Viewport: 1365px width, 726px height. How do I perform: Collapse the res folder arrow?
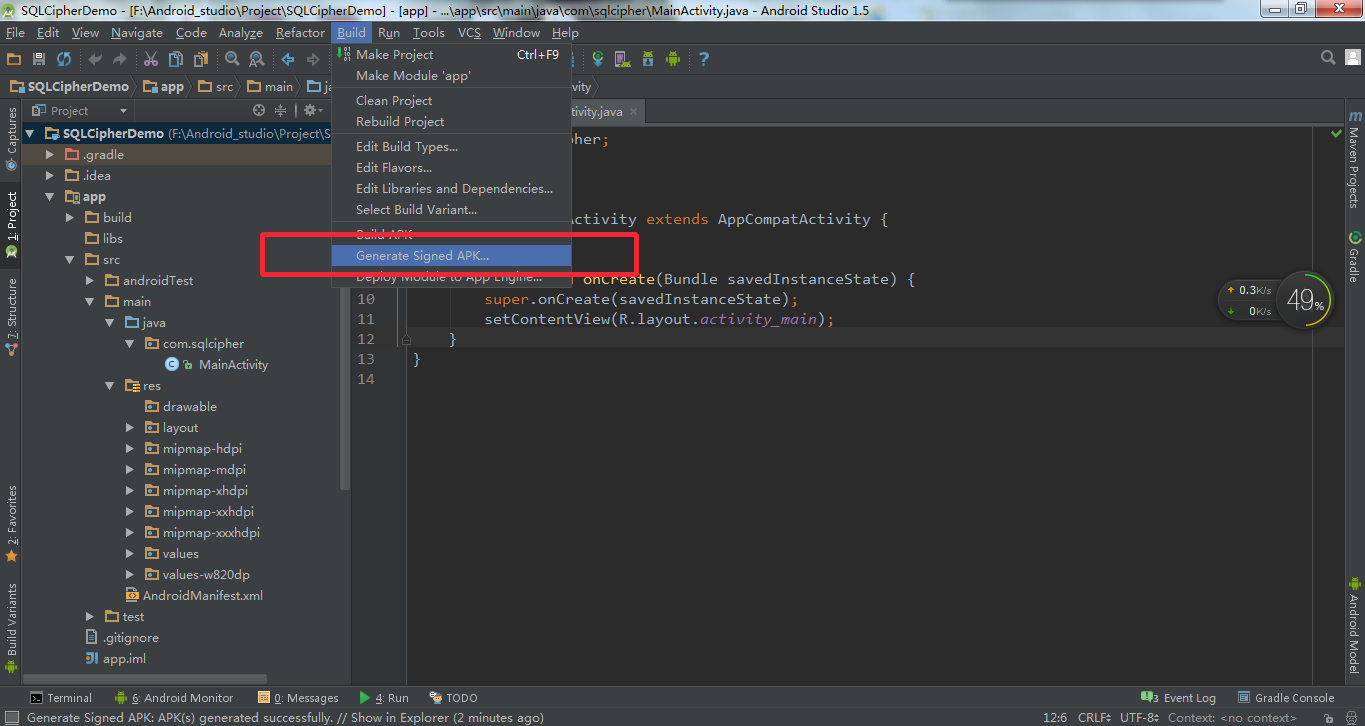pyautogui.click(x=110, y=385)
